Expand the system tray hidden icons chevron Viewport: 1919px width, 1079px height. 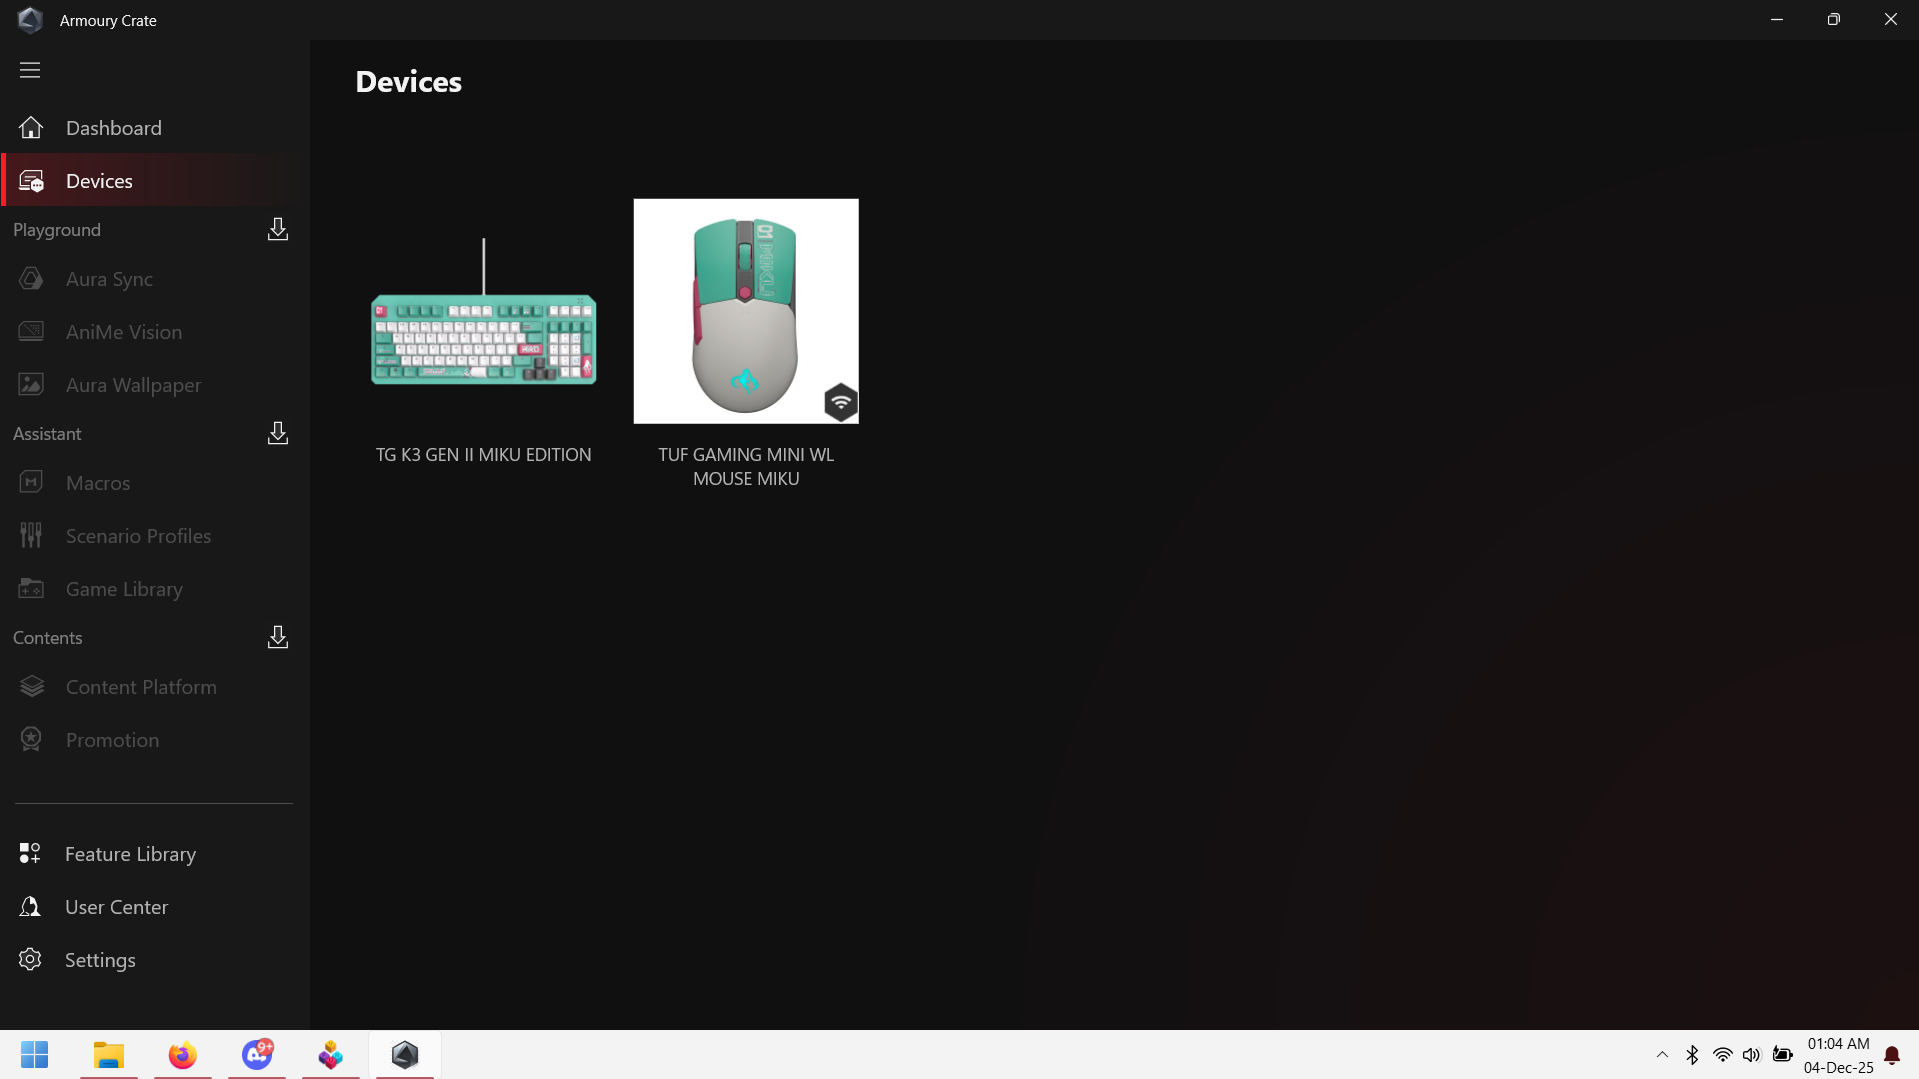[x=1662, y=1055]
